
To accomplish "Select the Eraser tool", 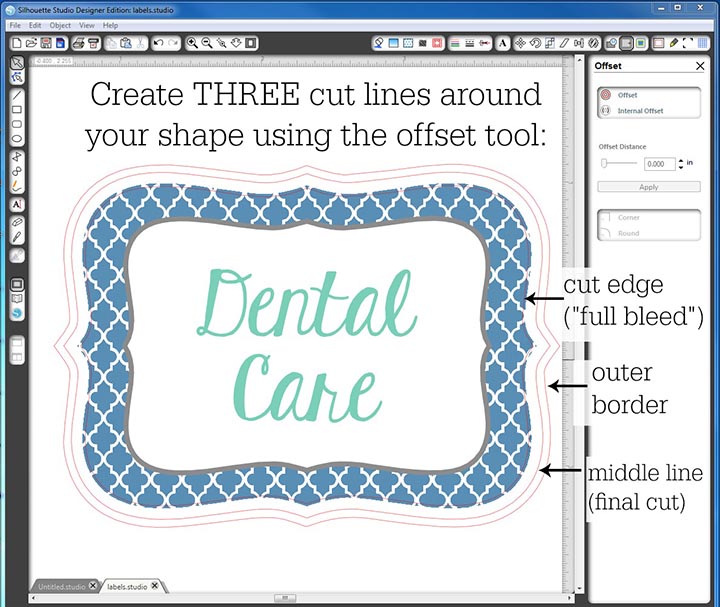I will (17, 222).
